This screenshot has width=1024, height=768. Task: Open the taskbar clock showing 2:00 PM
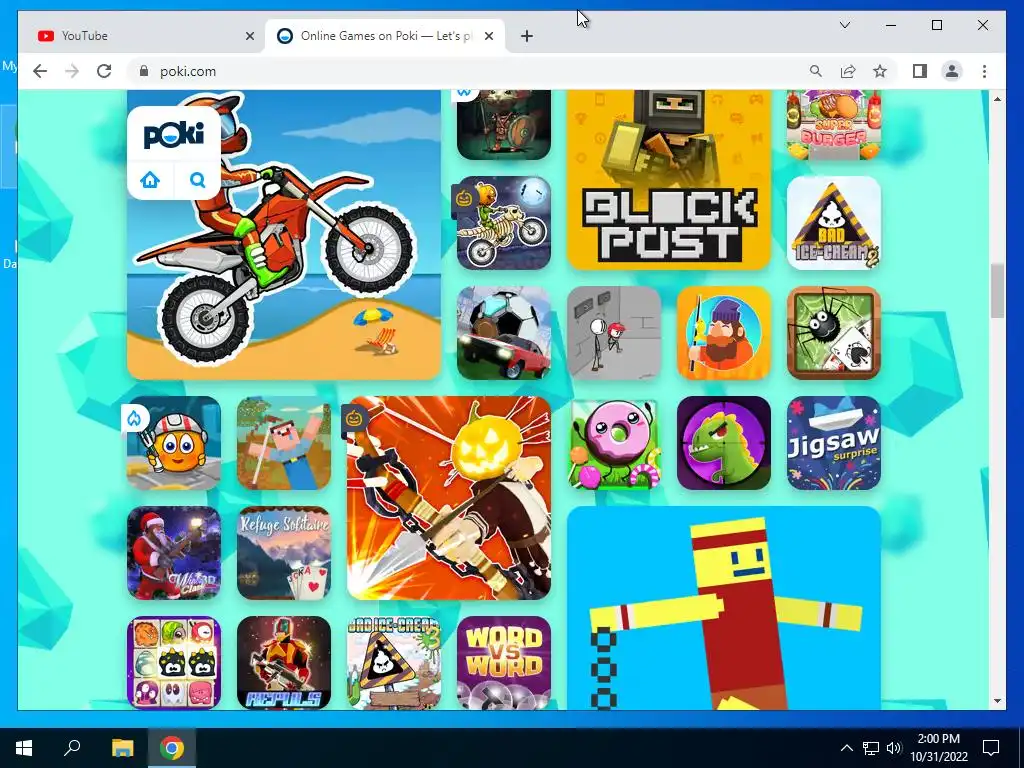(939, 748)
